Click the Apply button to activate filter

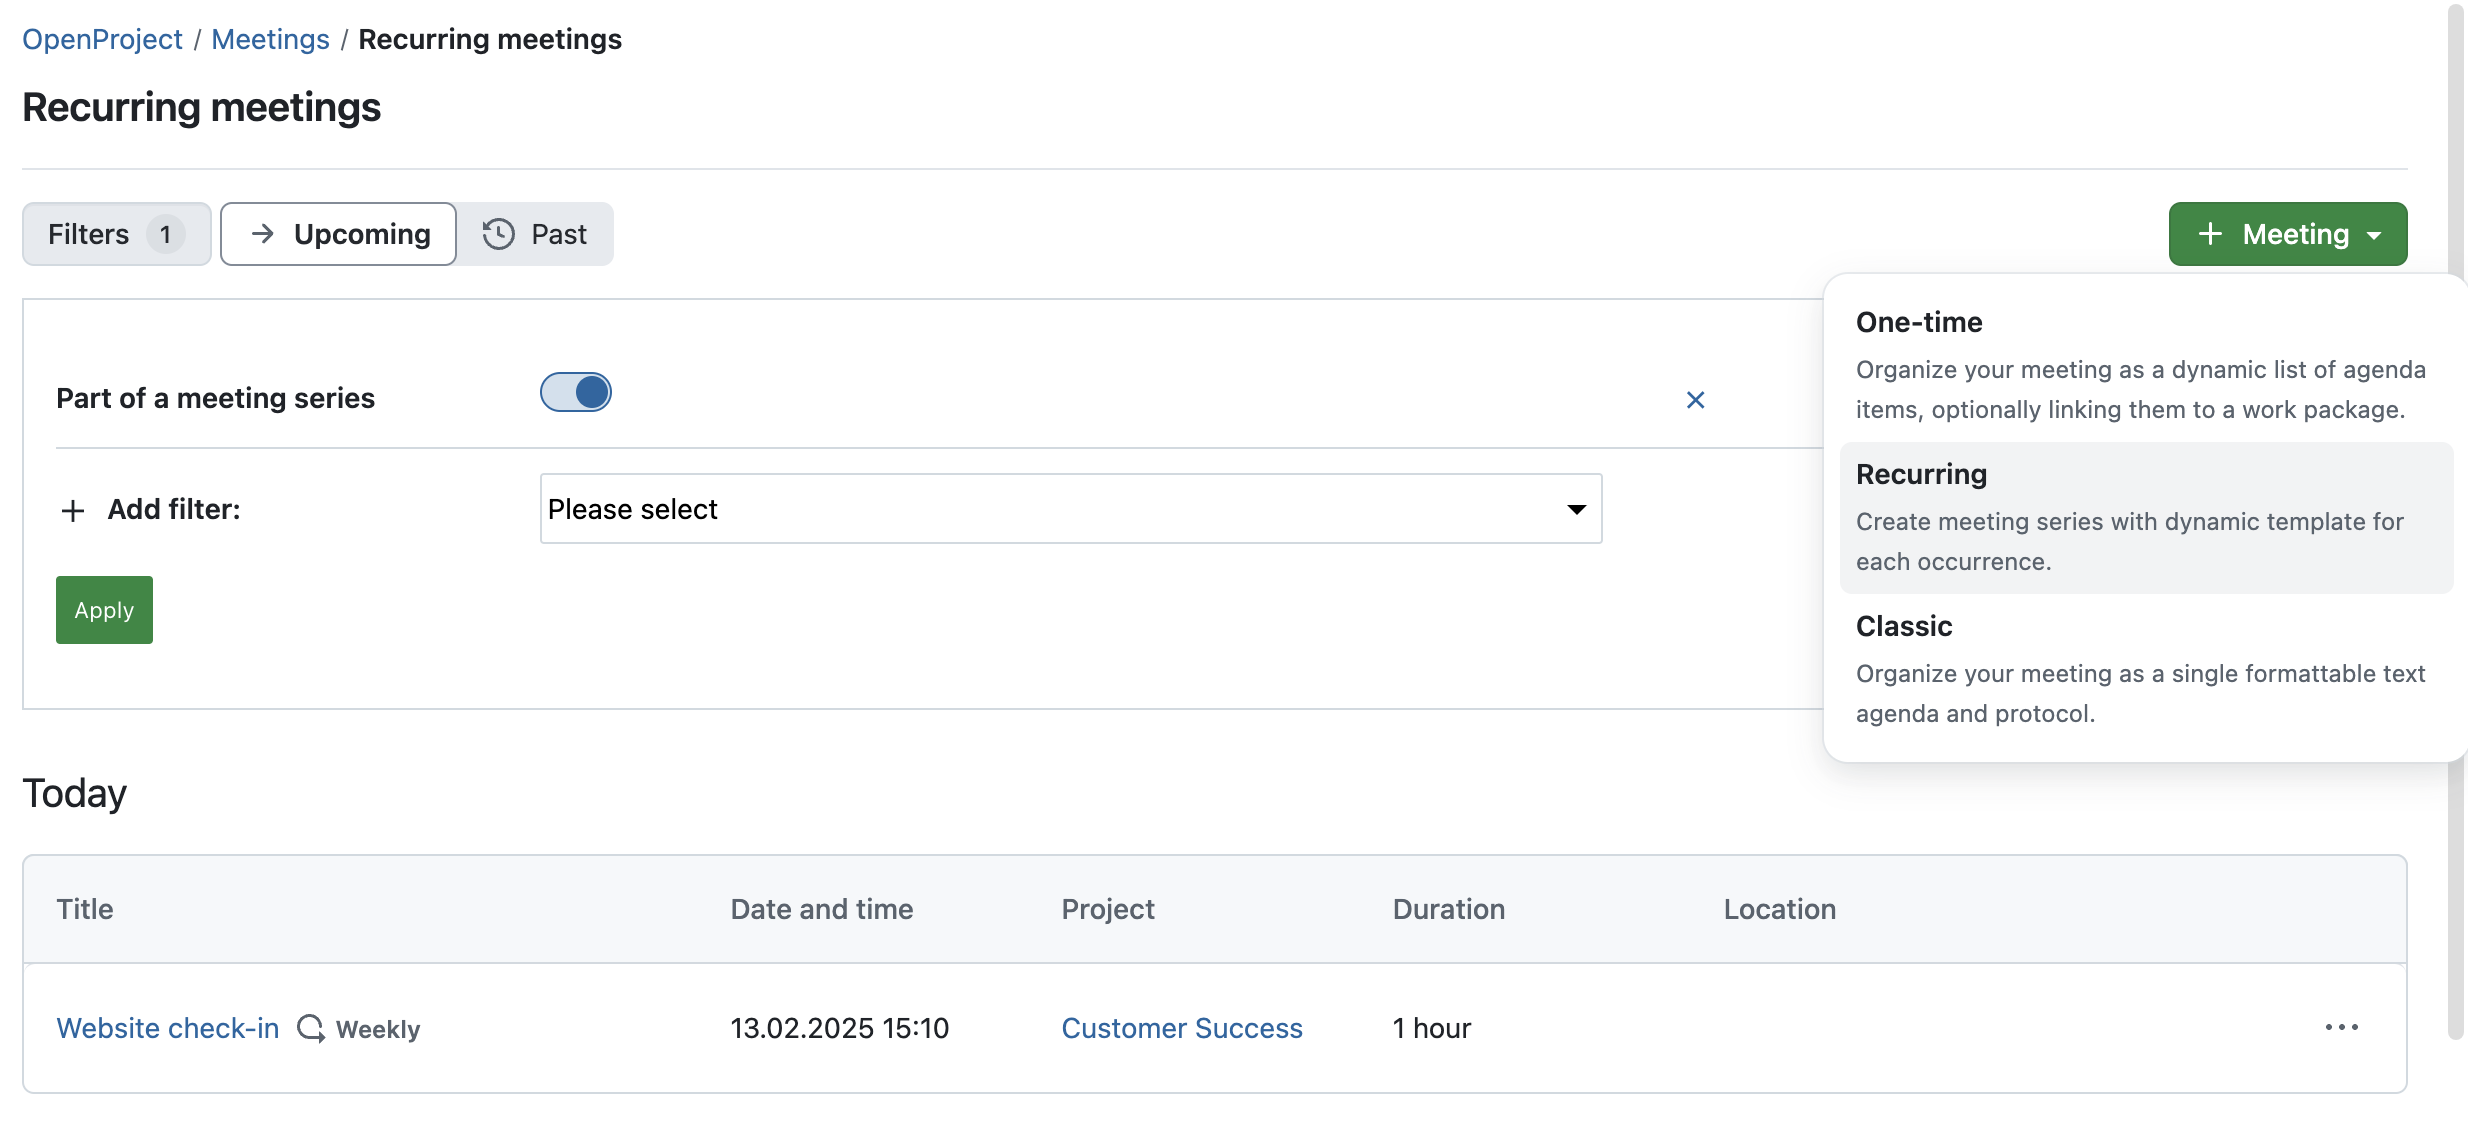point(102,609)
